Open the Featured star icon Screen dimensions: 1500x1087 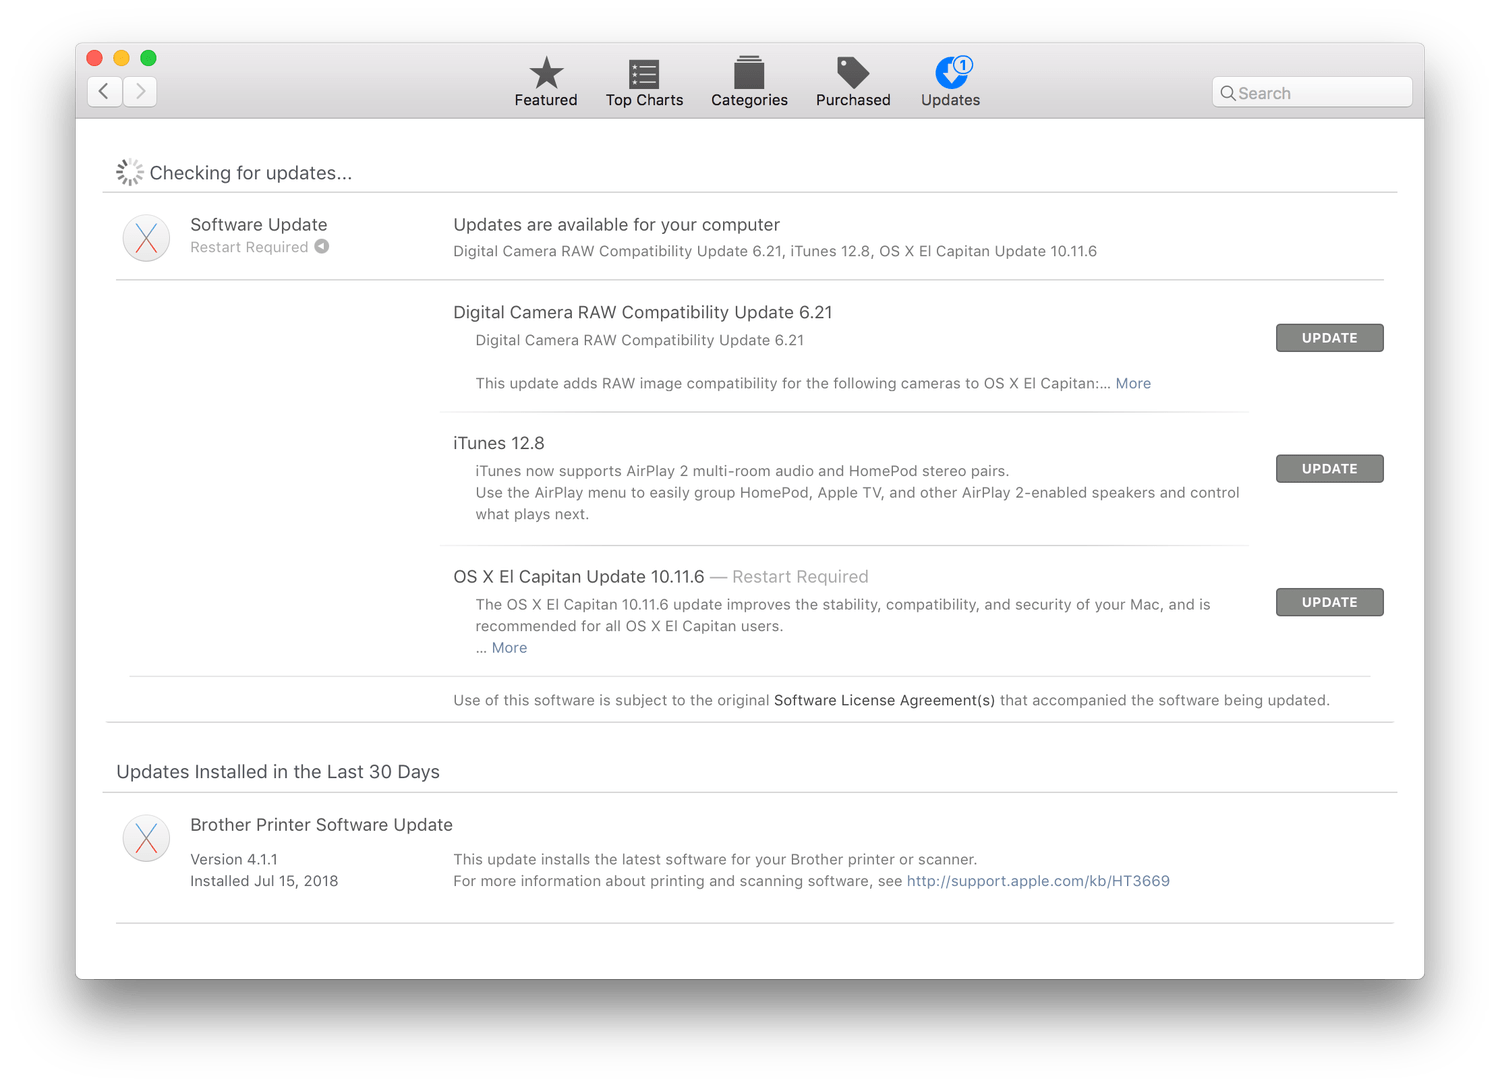click(x=546, y=72)
